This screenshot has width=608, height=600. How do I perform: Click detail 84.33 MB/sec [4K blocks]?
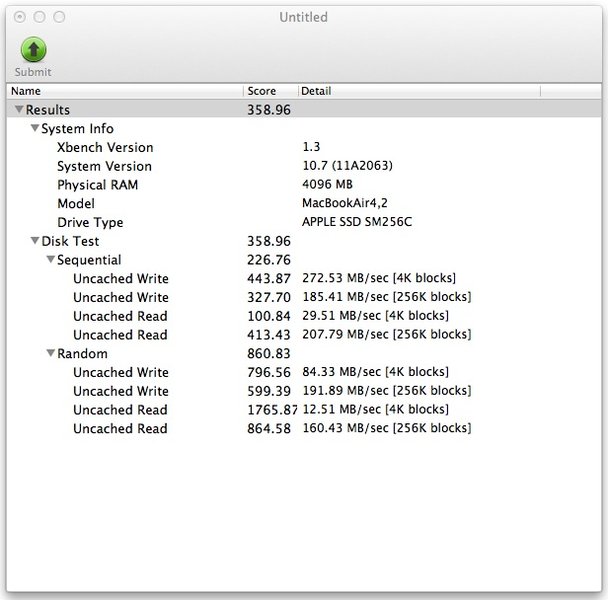click(x=375, y=372)
